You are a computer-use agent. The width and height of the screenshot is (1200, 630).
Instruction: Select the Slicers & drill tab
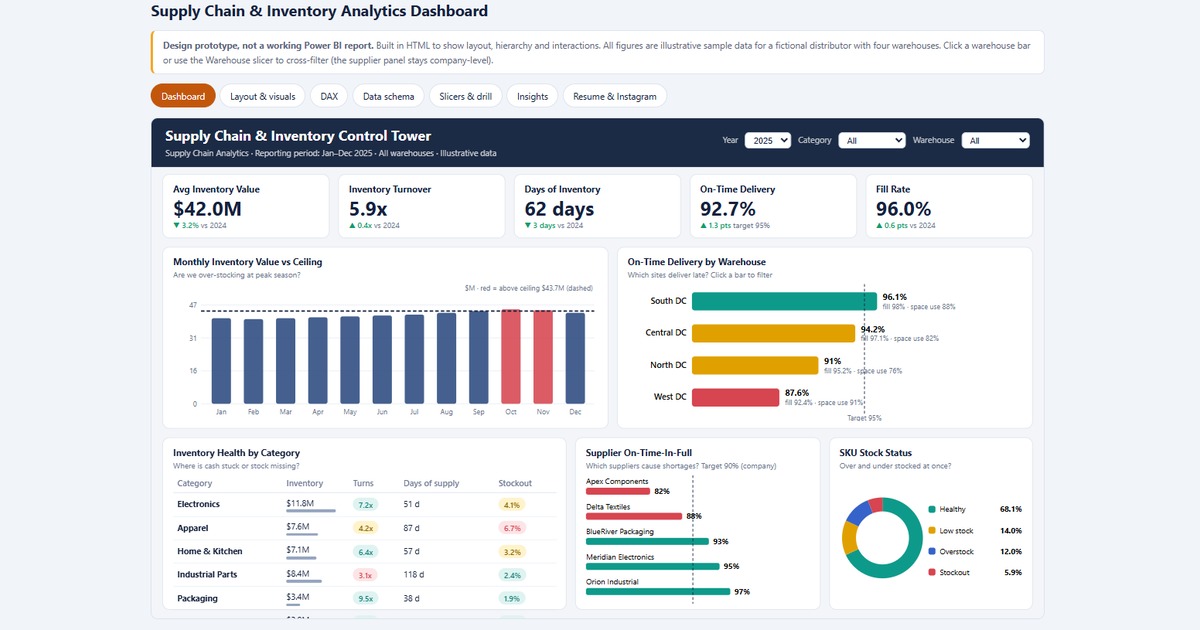(x=466, y=96)
